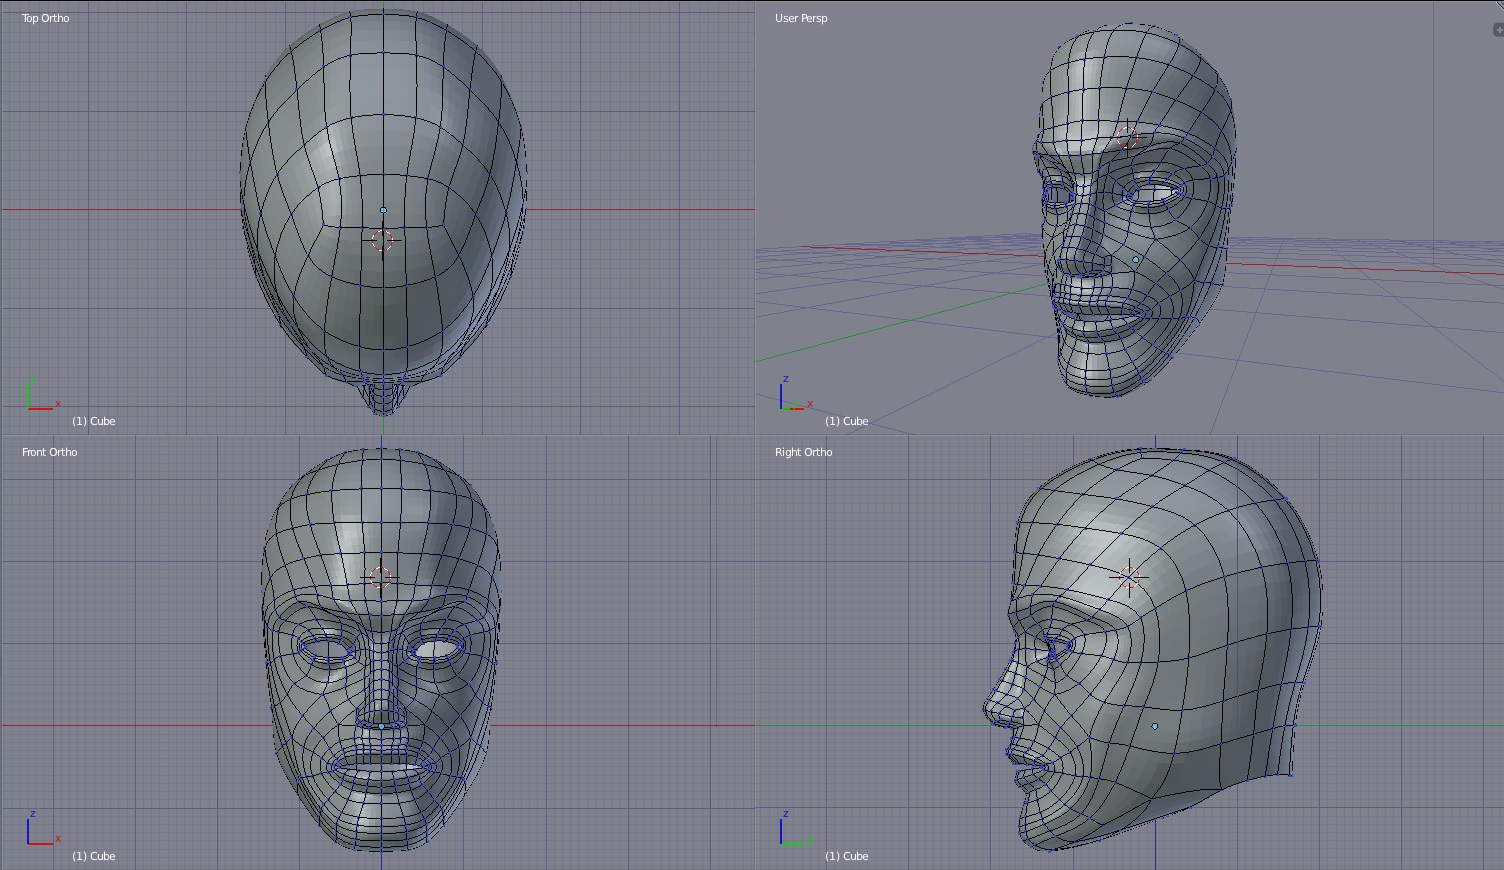Click the striped area-split corner widget
Viewport: 1504px width, 870px height.
coord(1498,6)
